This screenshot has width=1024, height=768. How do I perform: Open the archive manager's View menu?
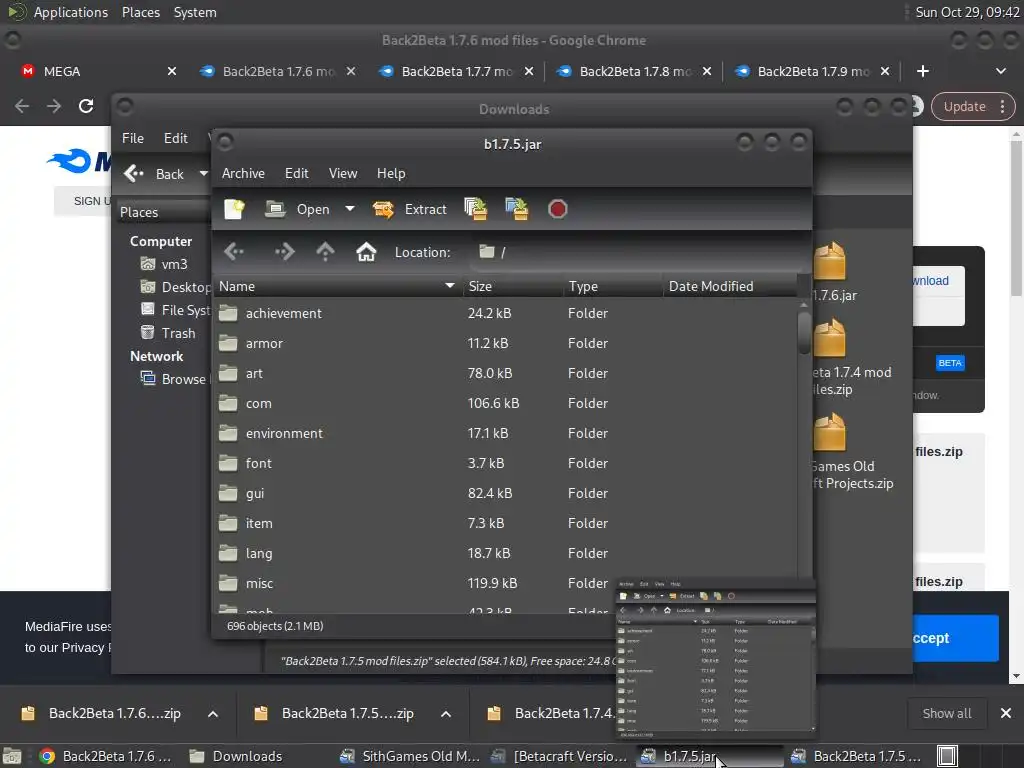(x=343, y=173)
